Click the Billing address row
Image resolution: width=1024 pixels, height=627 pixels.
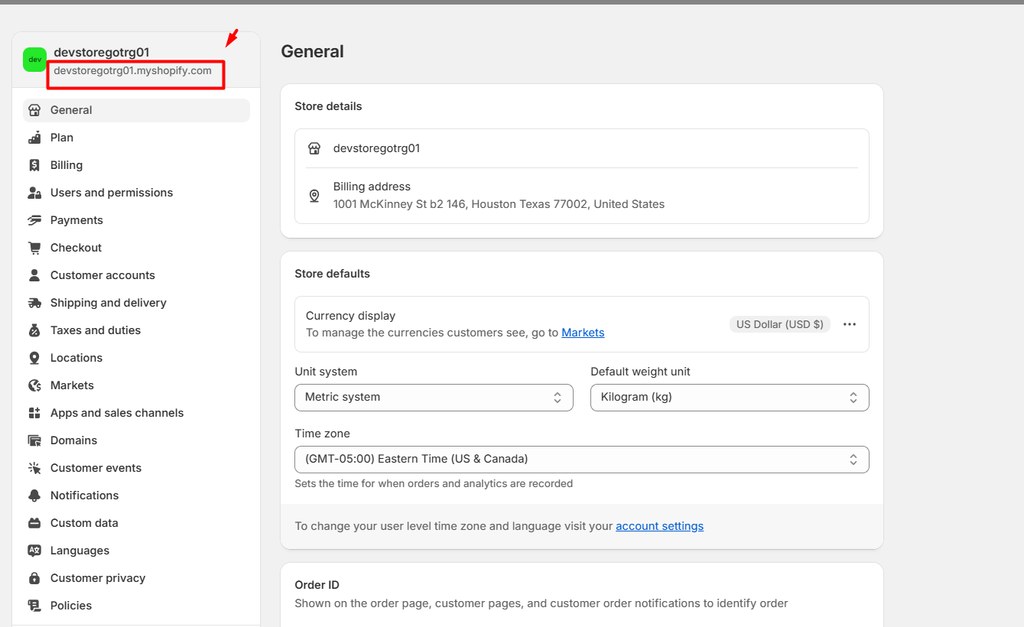point(581,195)
